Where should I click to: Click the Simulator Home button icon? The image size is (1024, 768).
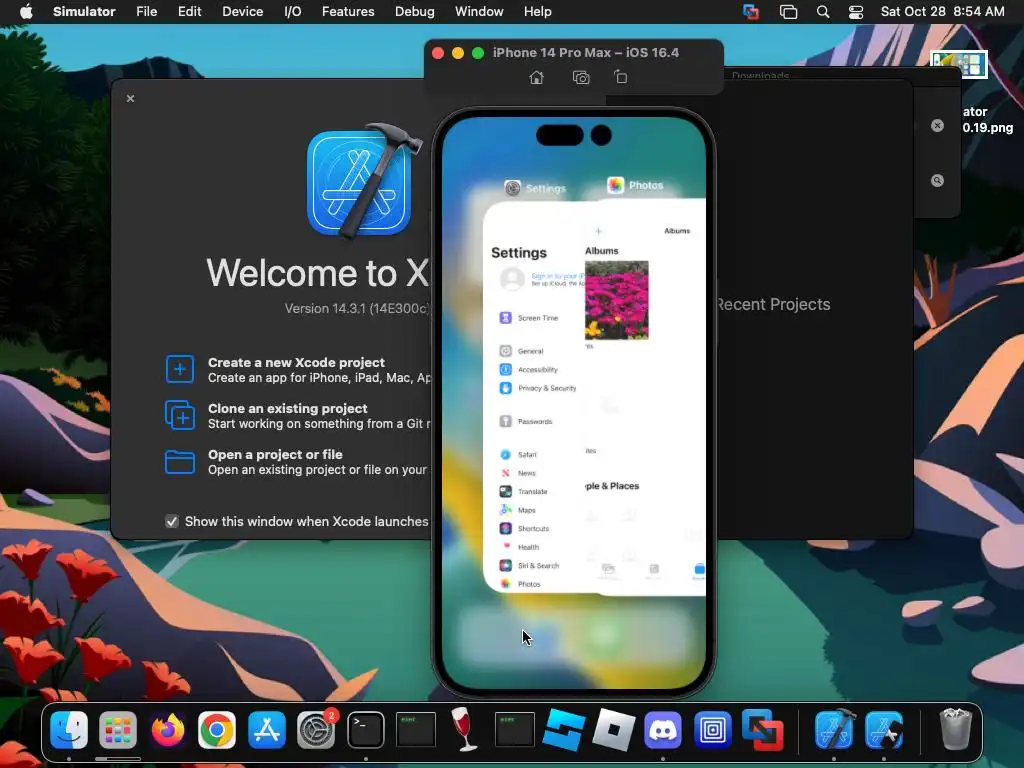(x=536, y=78)
